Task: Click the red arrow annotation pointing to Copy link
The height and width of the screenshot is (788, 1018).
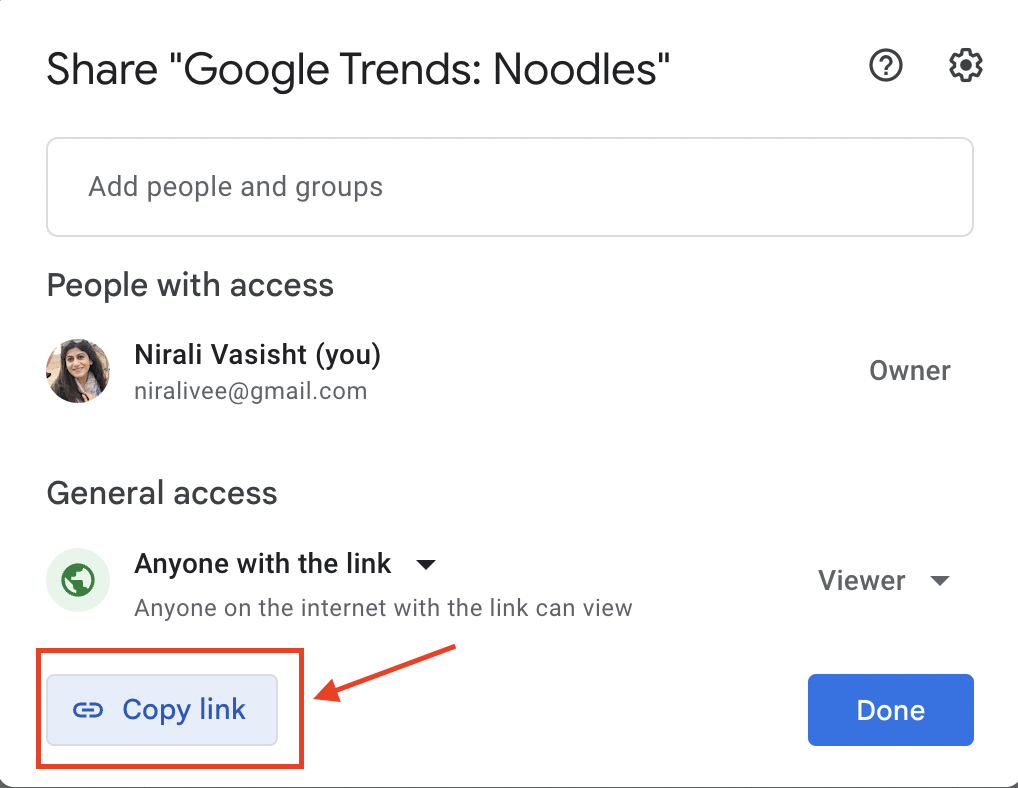Action: pyautogui.click(x=385, y=673)
